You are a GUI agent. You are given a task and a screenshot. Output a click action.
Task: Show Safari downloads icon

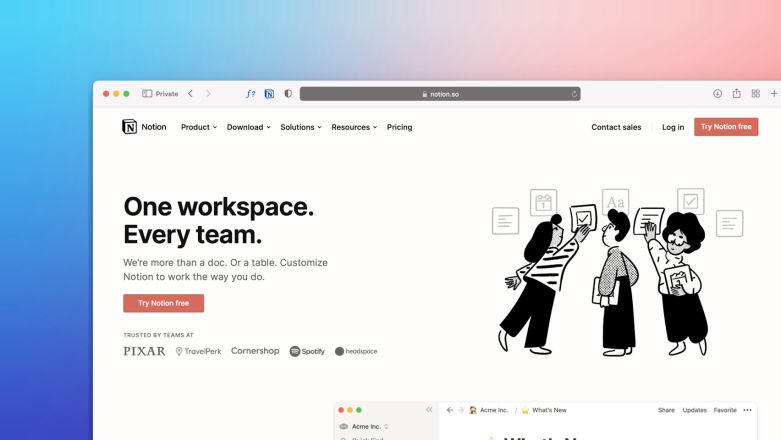pos(717,94)
